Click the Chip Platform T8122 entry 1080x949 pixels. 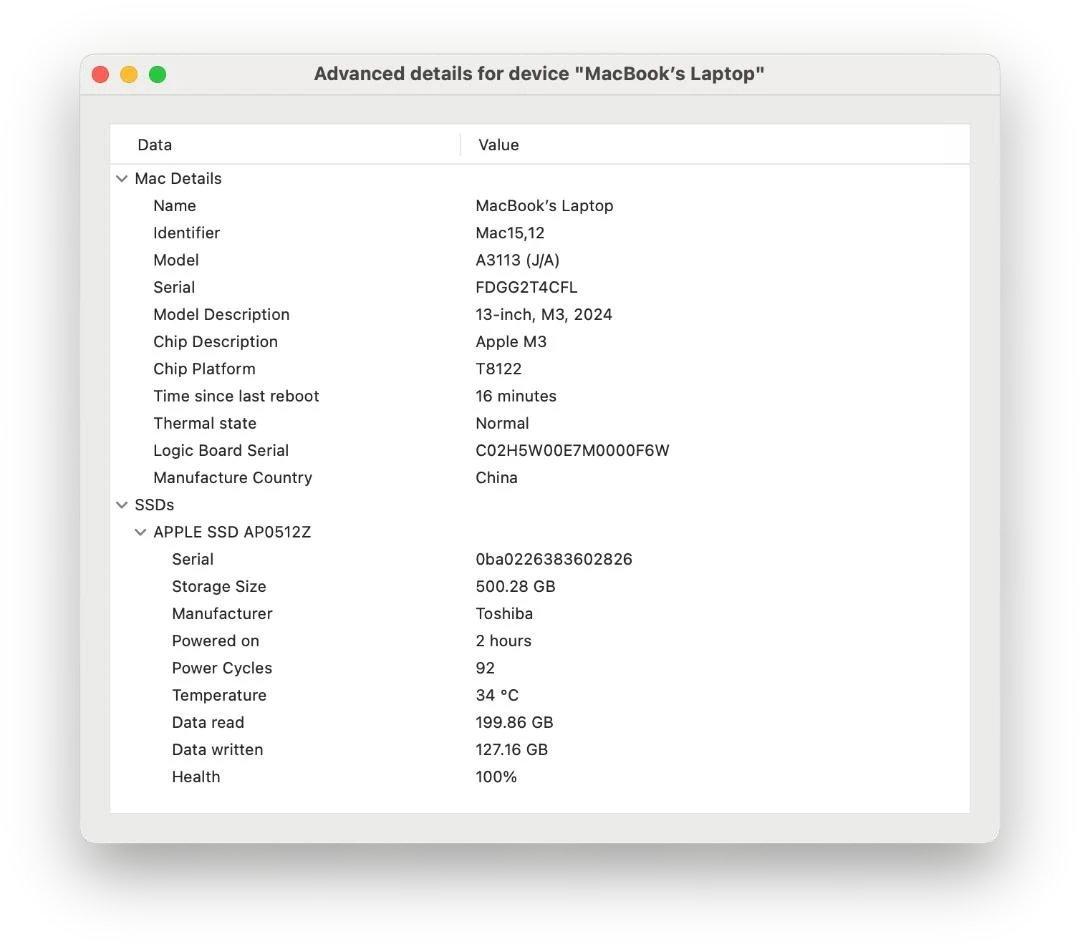pos(498,368)
